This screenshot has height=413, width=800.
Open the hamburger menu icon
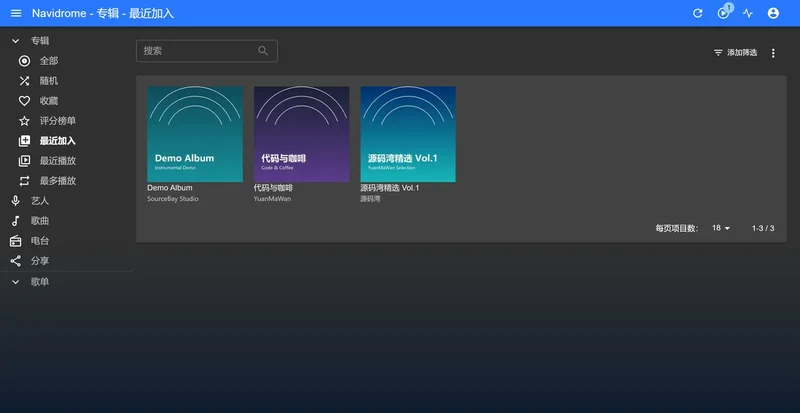16,13
